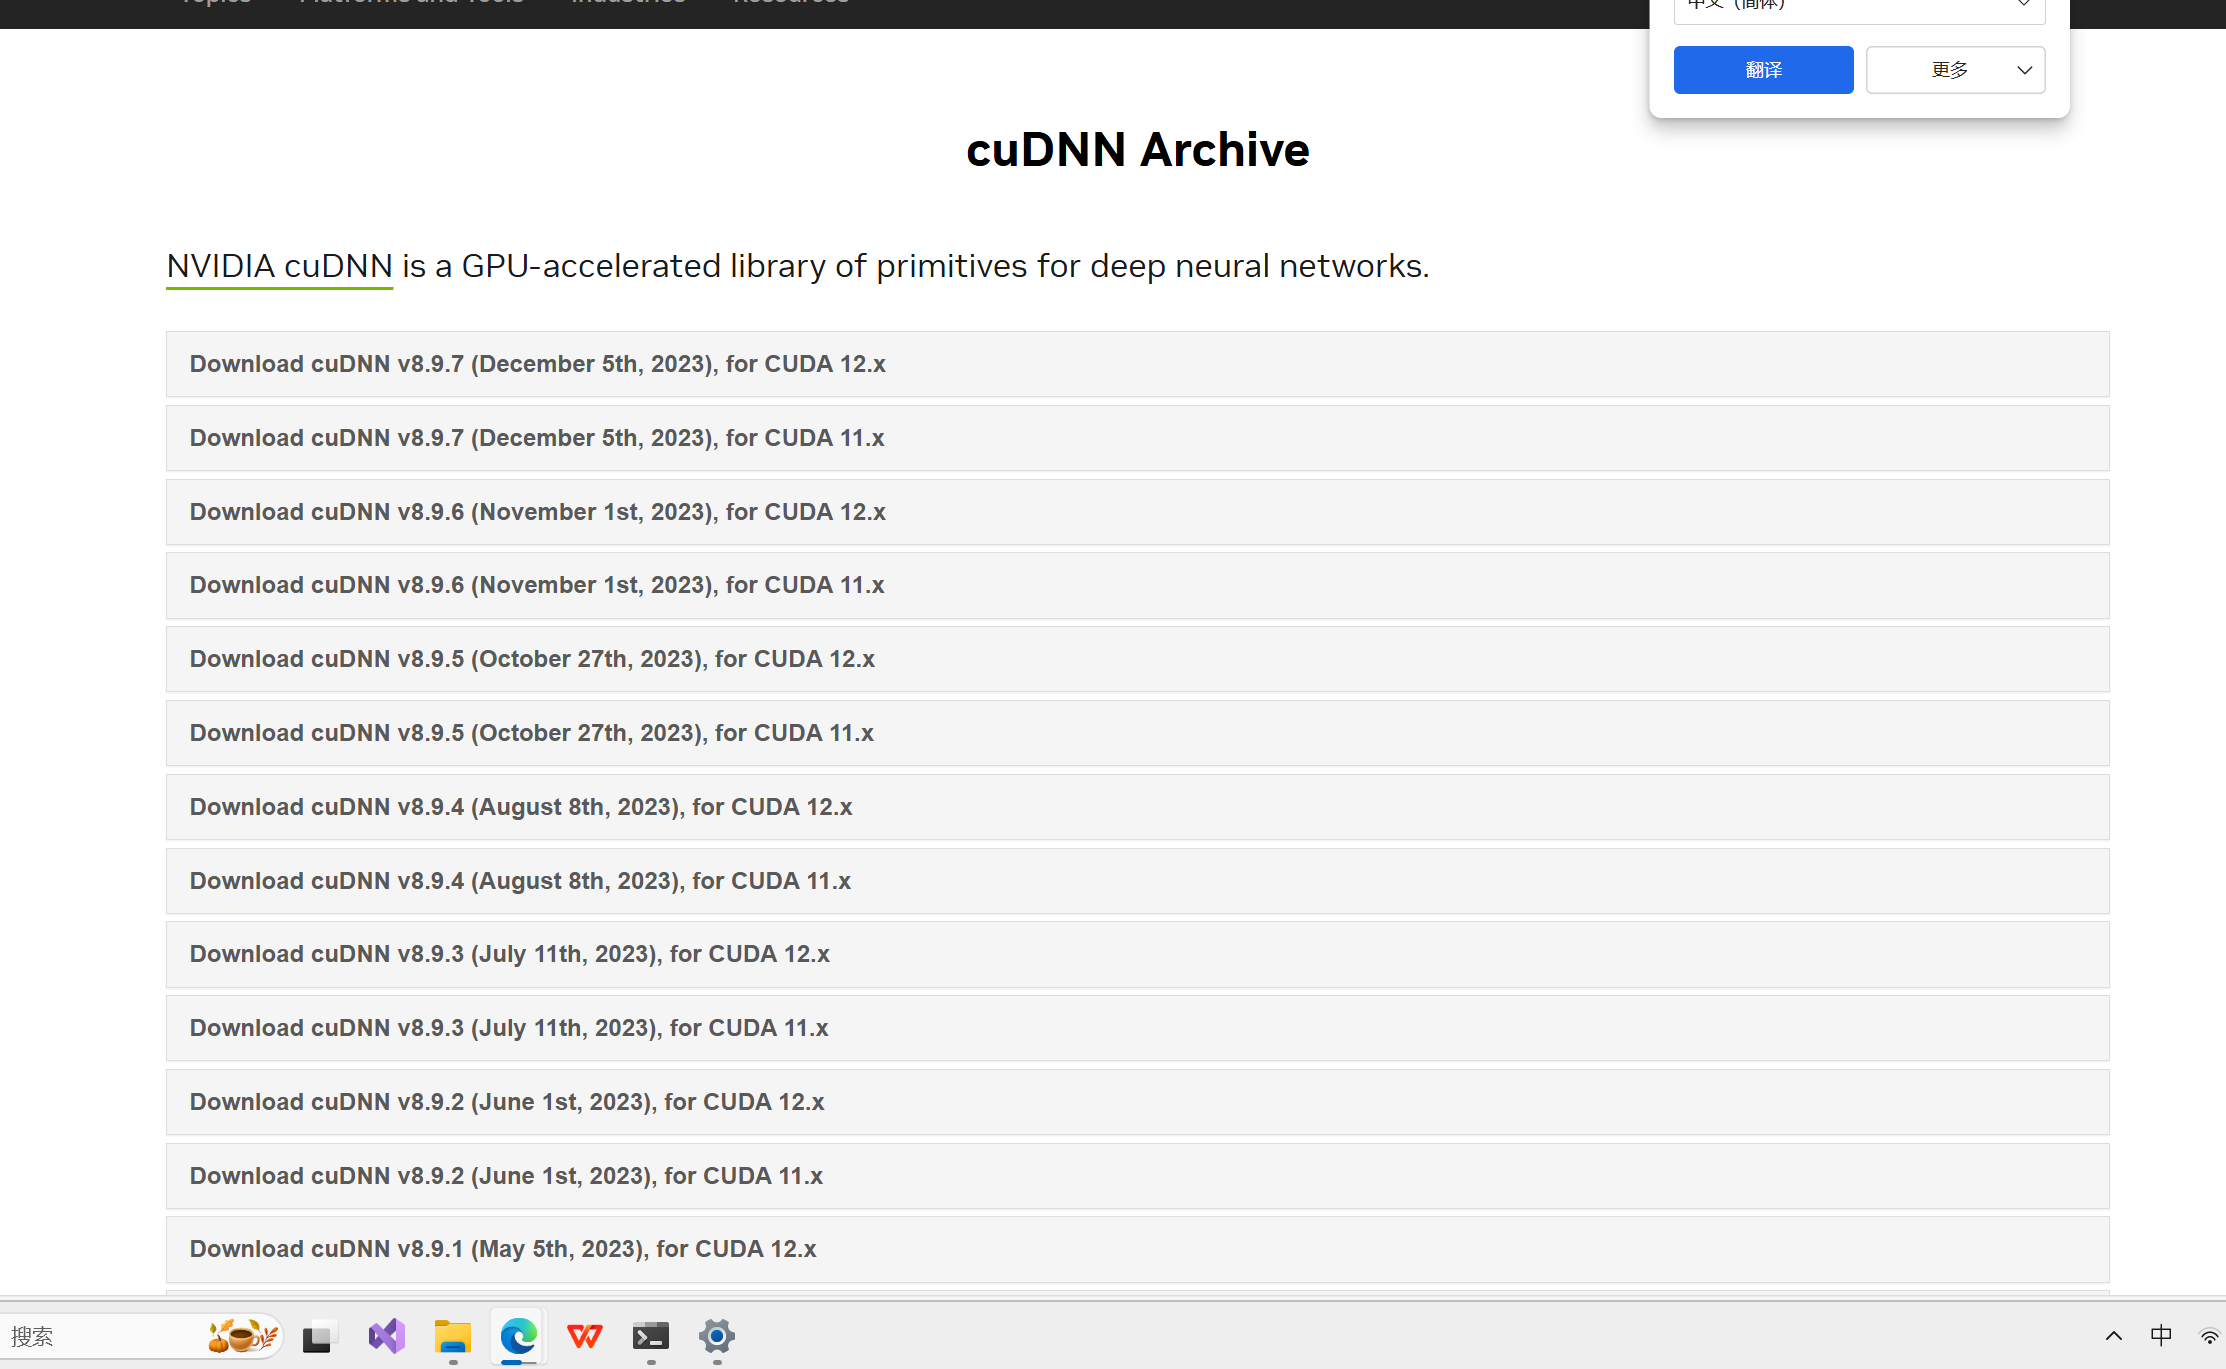
Task: Expand cuDNN v8.9.4 for CUDA 11.x
Action: tap(1137, 881)
